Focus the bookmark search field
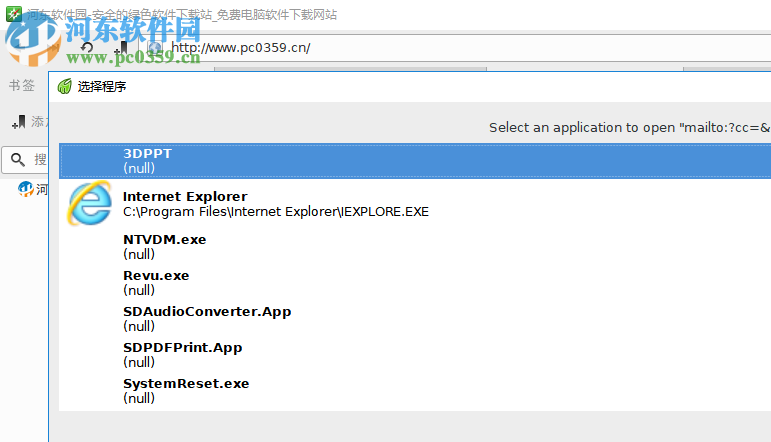The height and width of the screenshot is (442, 771). (x=26, y=159)
